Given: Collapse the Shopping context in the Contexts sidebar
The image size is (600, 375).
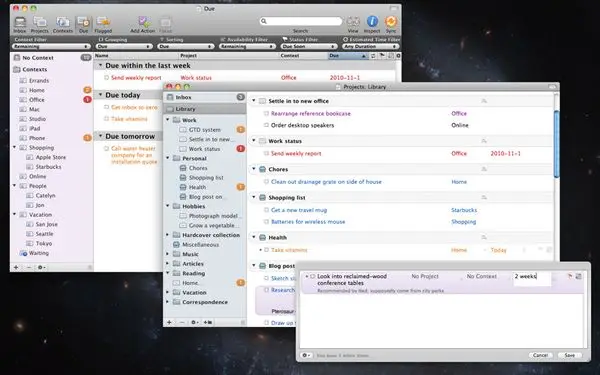Looking at the screenshot, I should [15, 147].
